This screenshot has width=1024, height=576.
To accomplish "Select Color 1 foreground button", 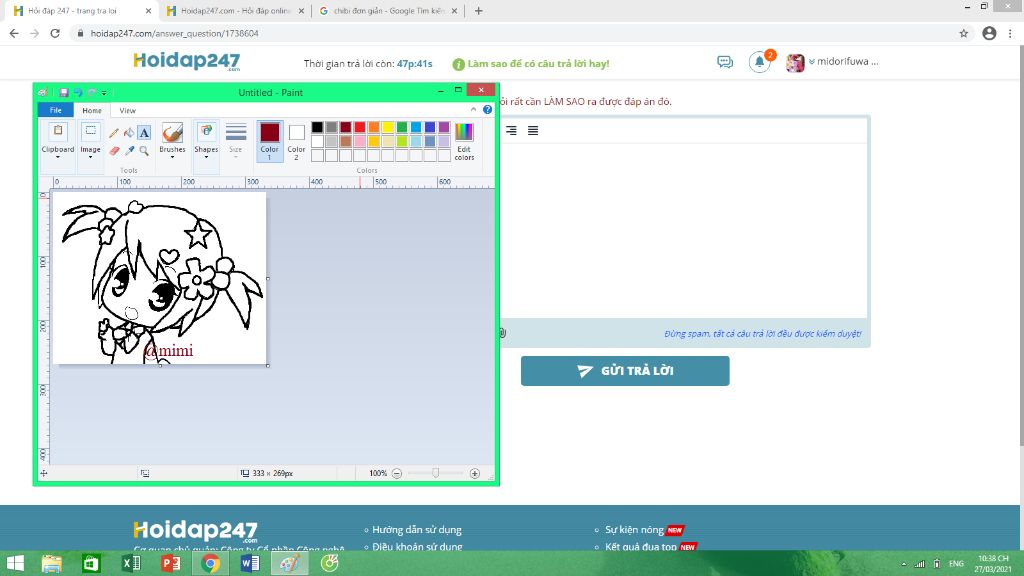I will coord(270,140).
